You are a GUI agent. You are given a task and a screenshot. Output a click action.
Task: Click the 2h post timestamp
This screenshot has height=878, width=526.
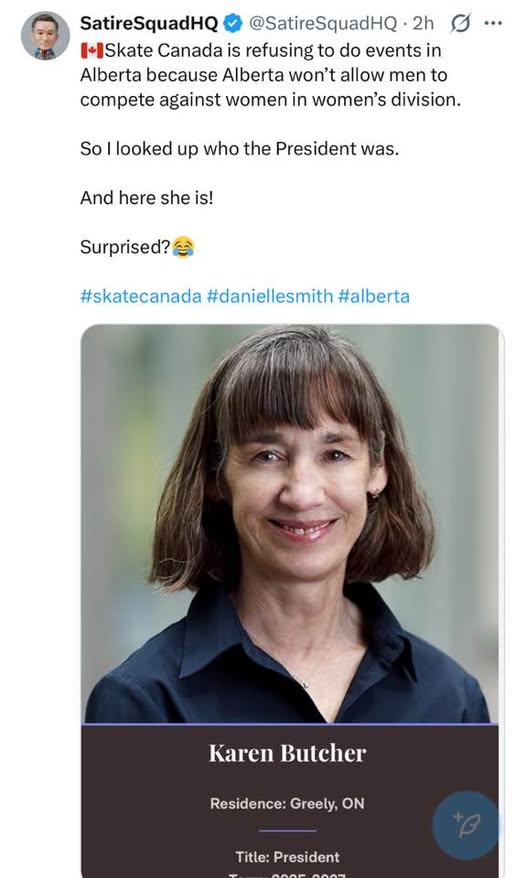(x=423, y=23)
